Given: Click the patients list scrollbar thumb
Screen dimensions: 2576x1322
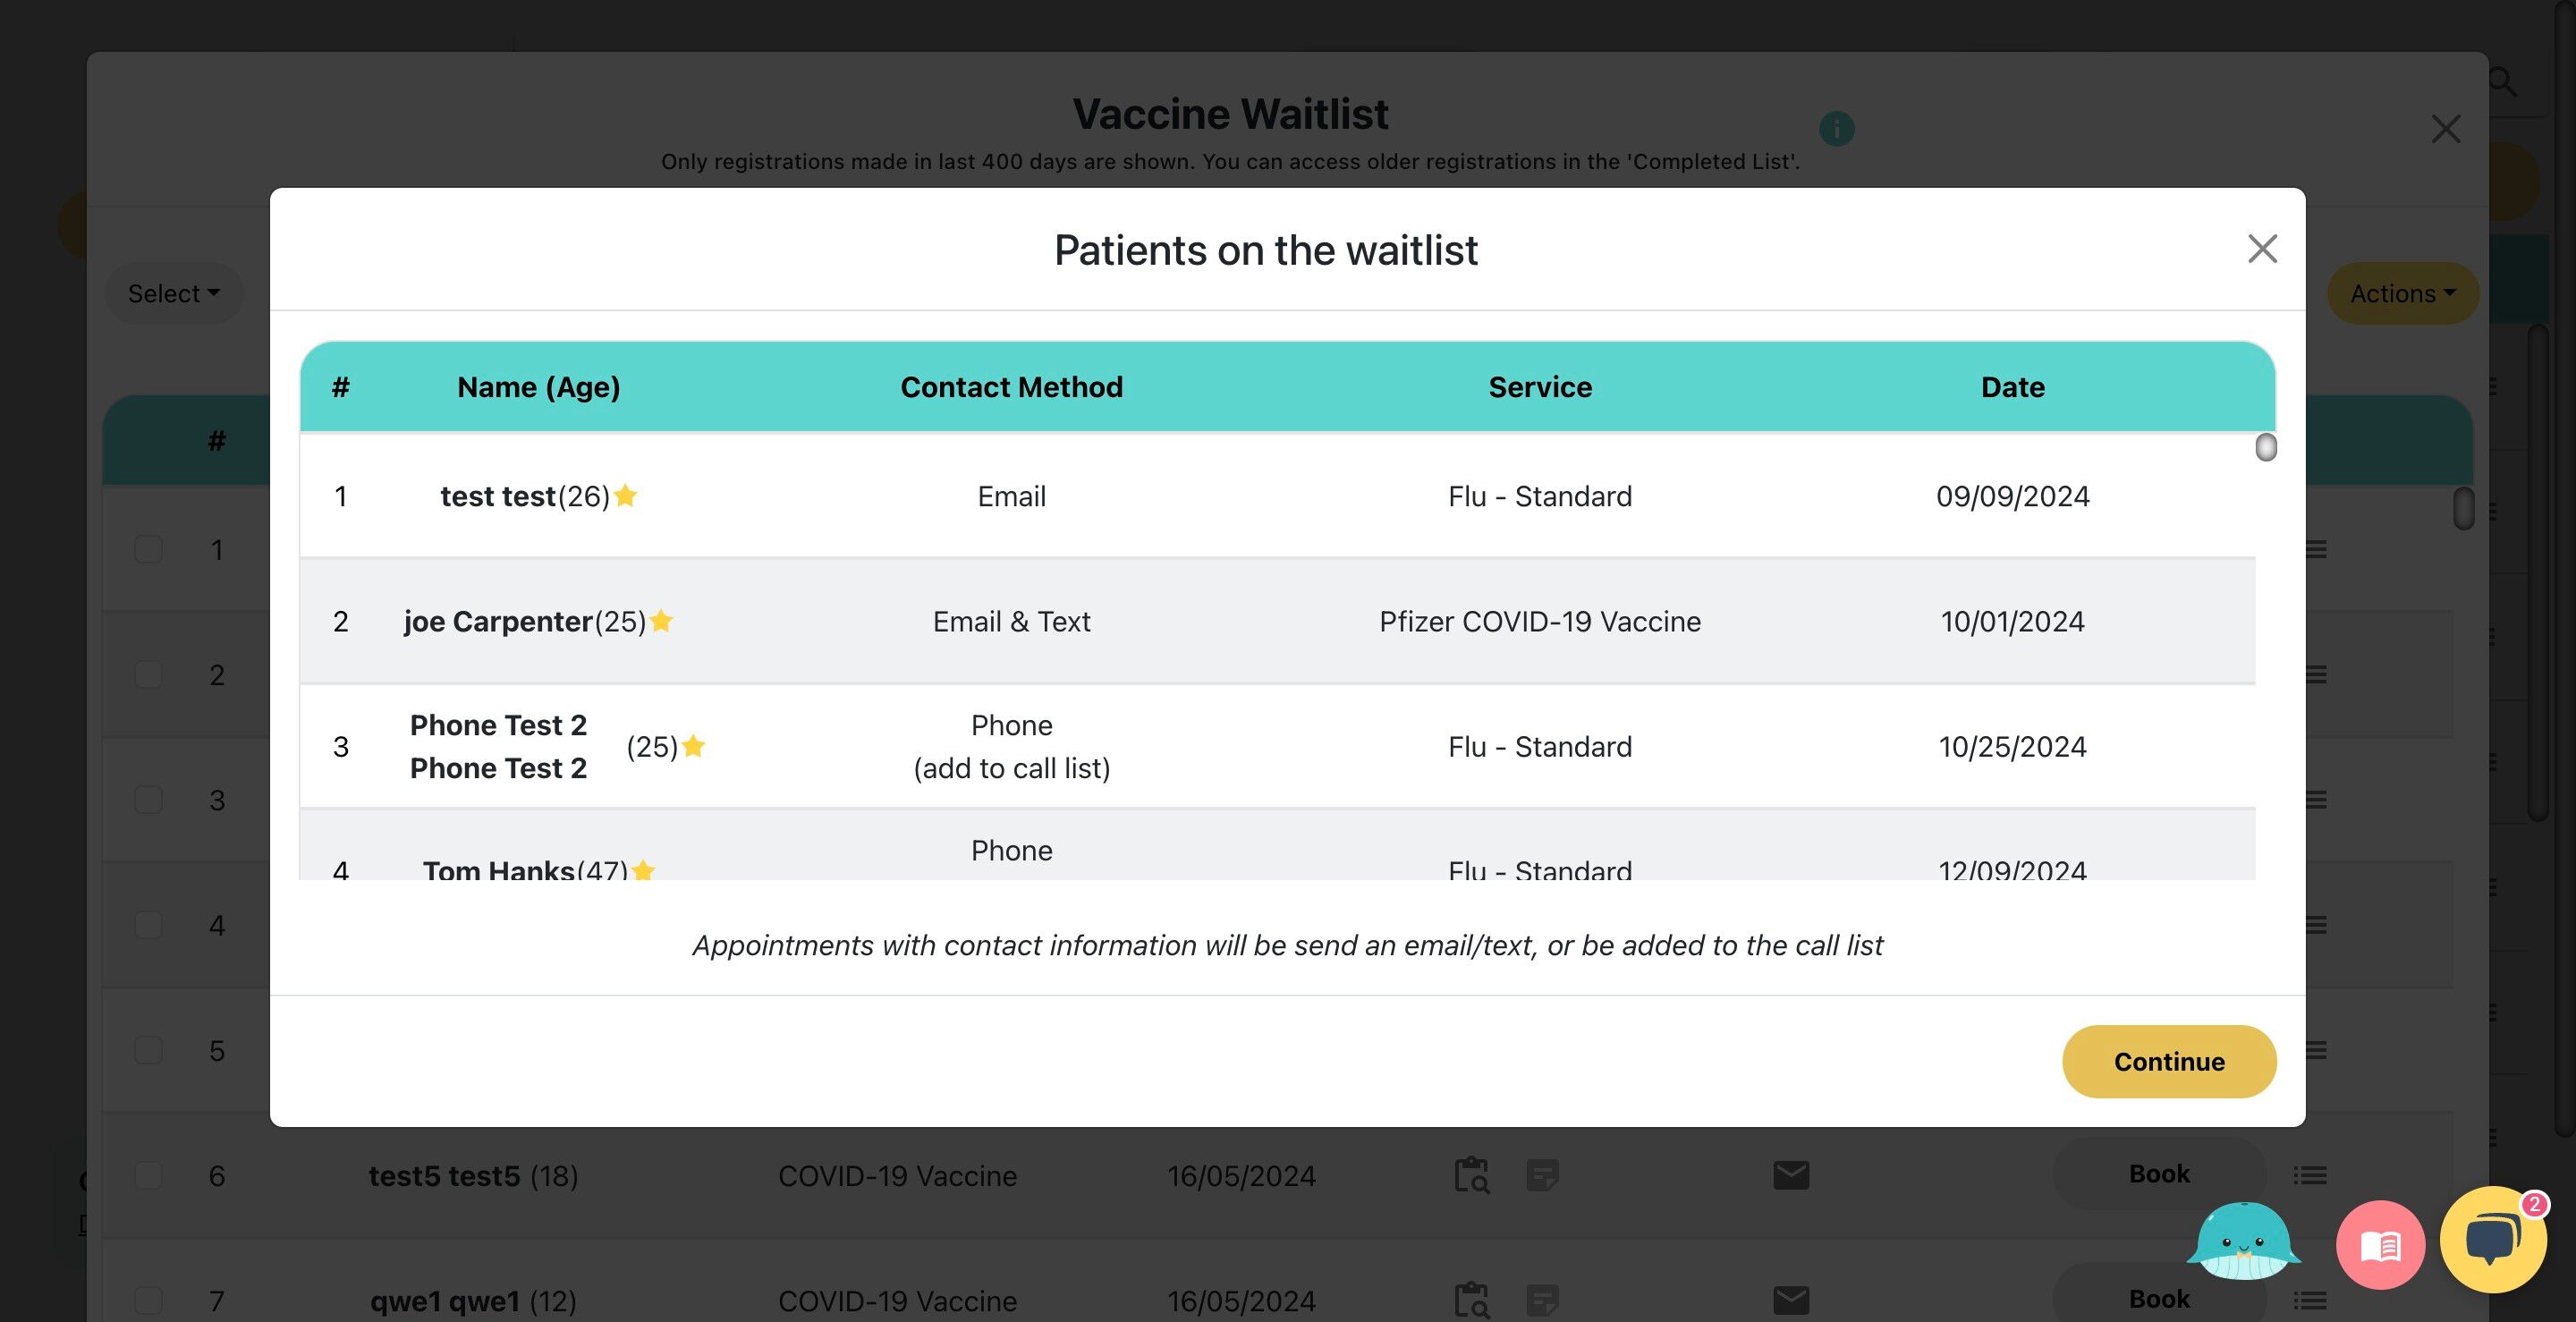Looking at the screenshot, I should click(2266, 447).
